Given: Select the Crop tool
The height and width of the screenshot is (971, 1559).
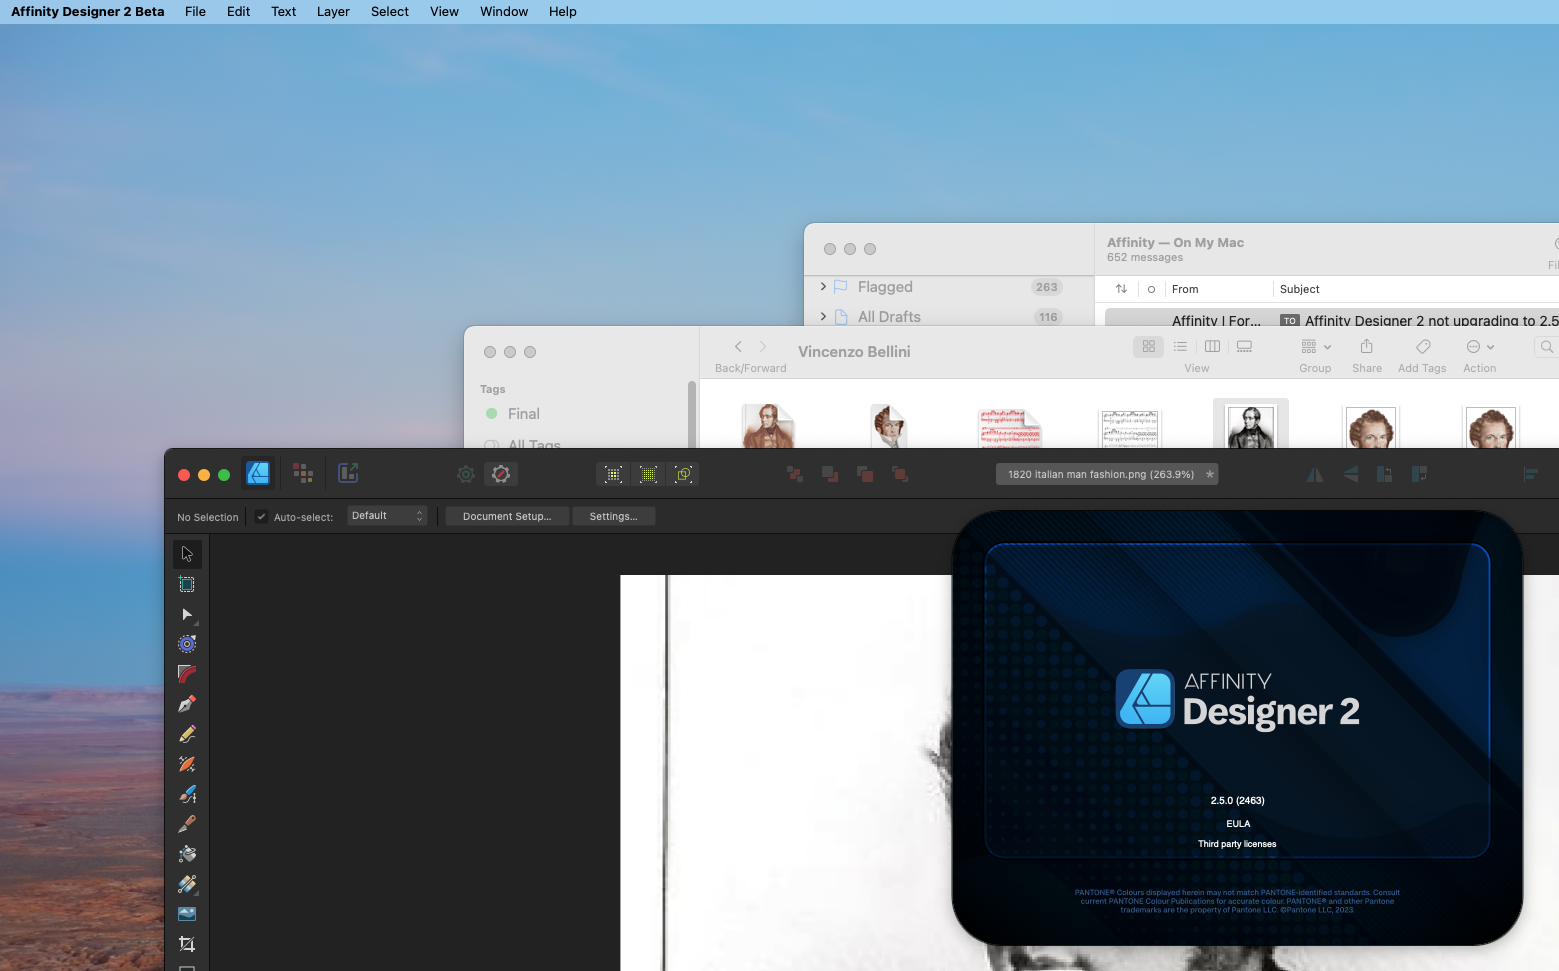Looking at the screenshot, I should tap(186, 943).
